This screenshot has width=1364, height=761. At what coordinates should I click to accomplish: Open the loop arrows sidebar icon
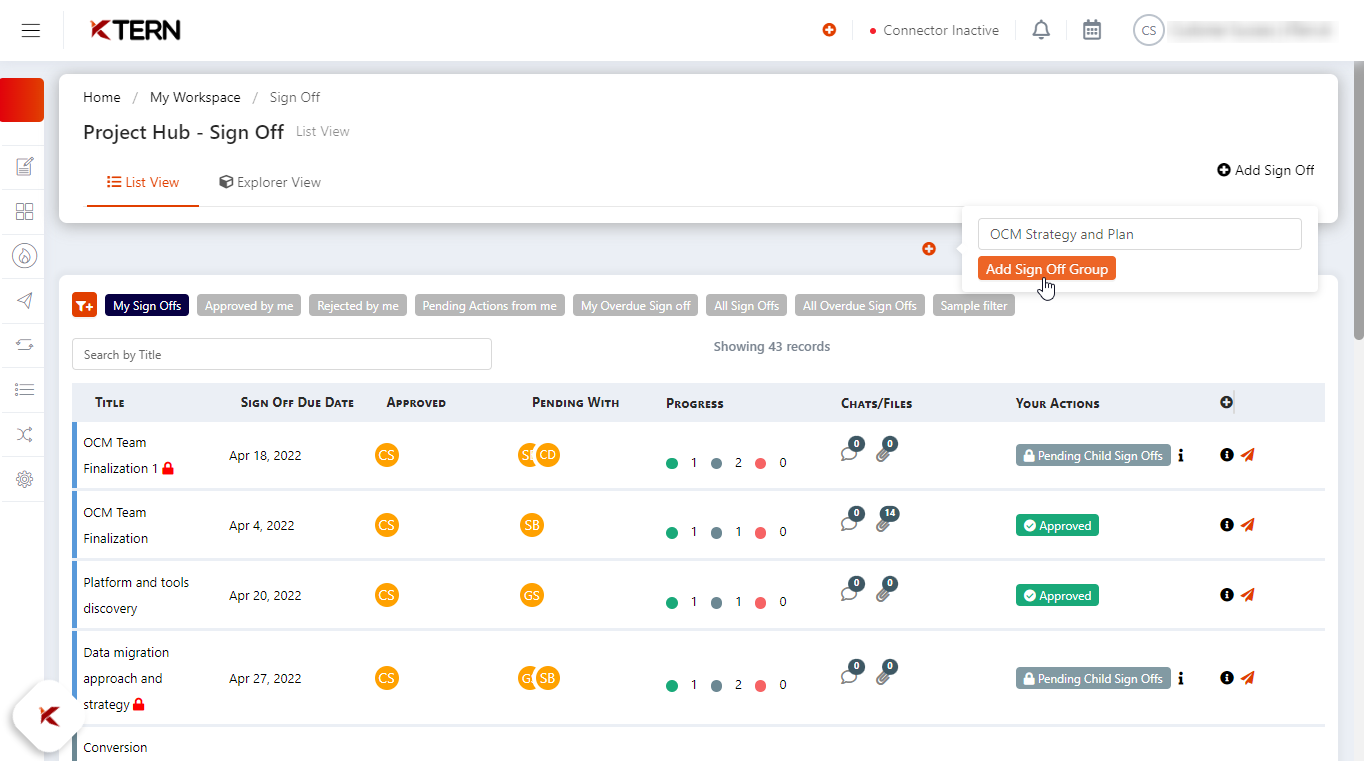pos(24,345)
